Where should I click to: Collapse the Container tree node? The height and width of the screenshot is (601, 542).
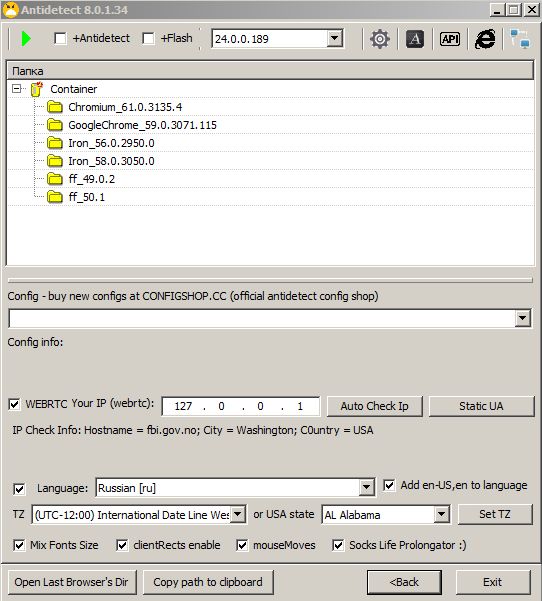click(x=16, y=89)
